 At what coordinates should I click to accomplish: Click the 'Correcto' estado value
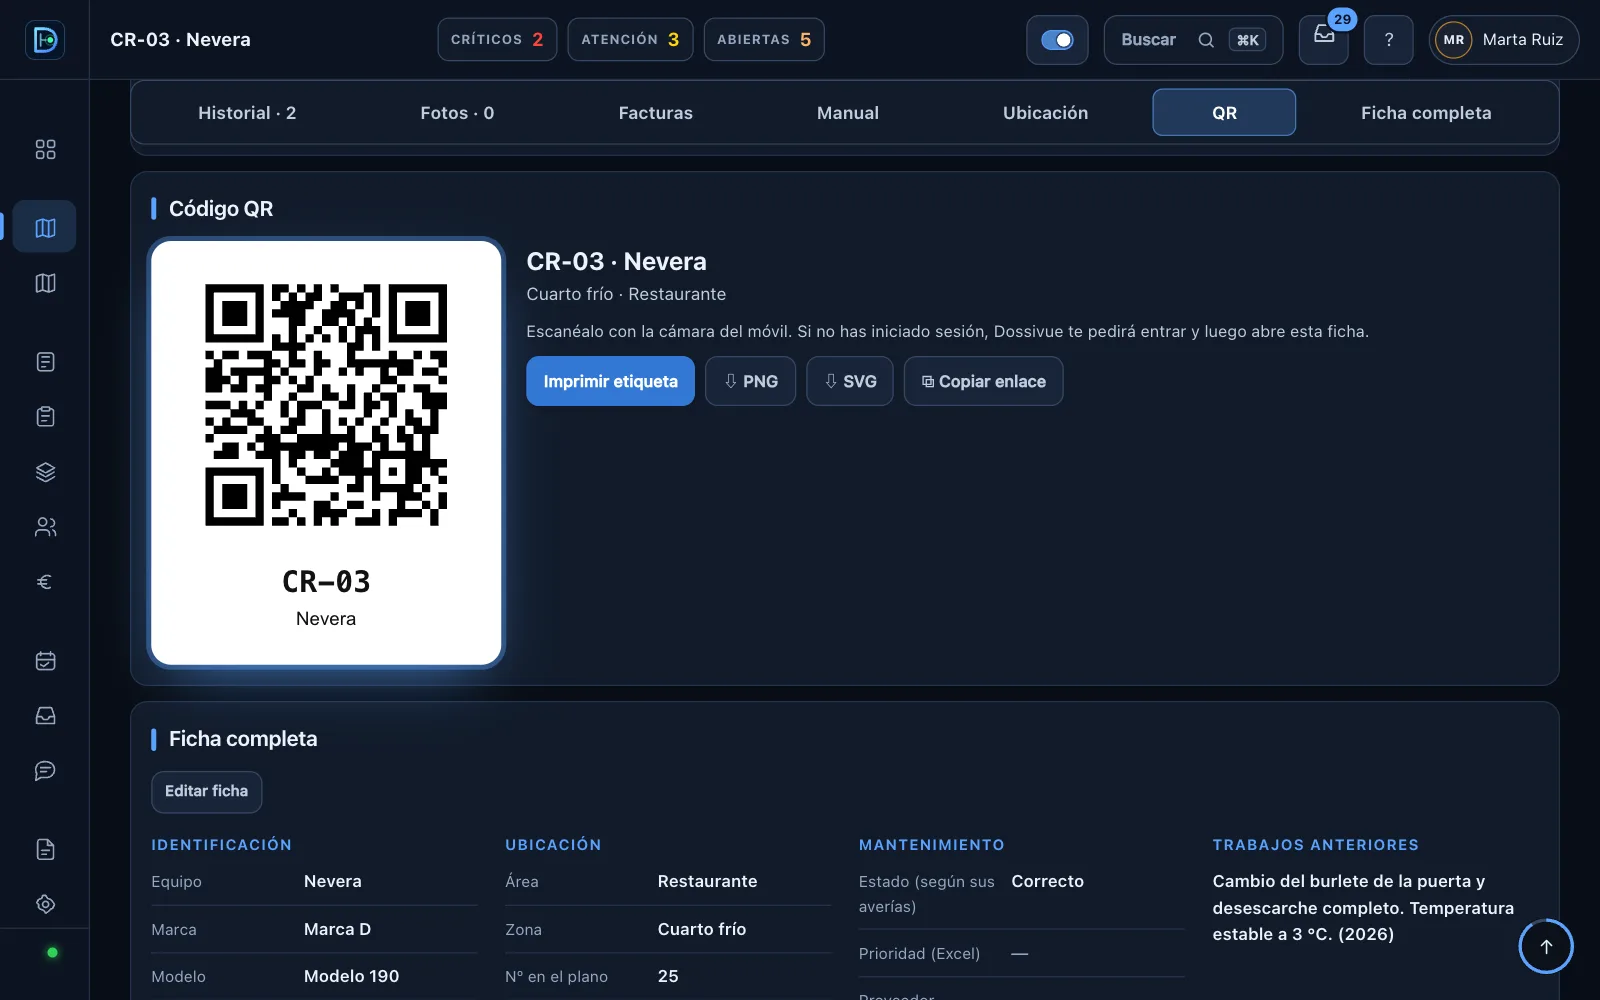(x=1047, y=881)
